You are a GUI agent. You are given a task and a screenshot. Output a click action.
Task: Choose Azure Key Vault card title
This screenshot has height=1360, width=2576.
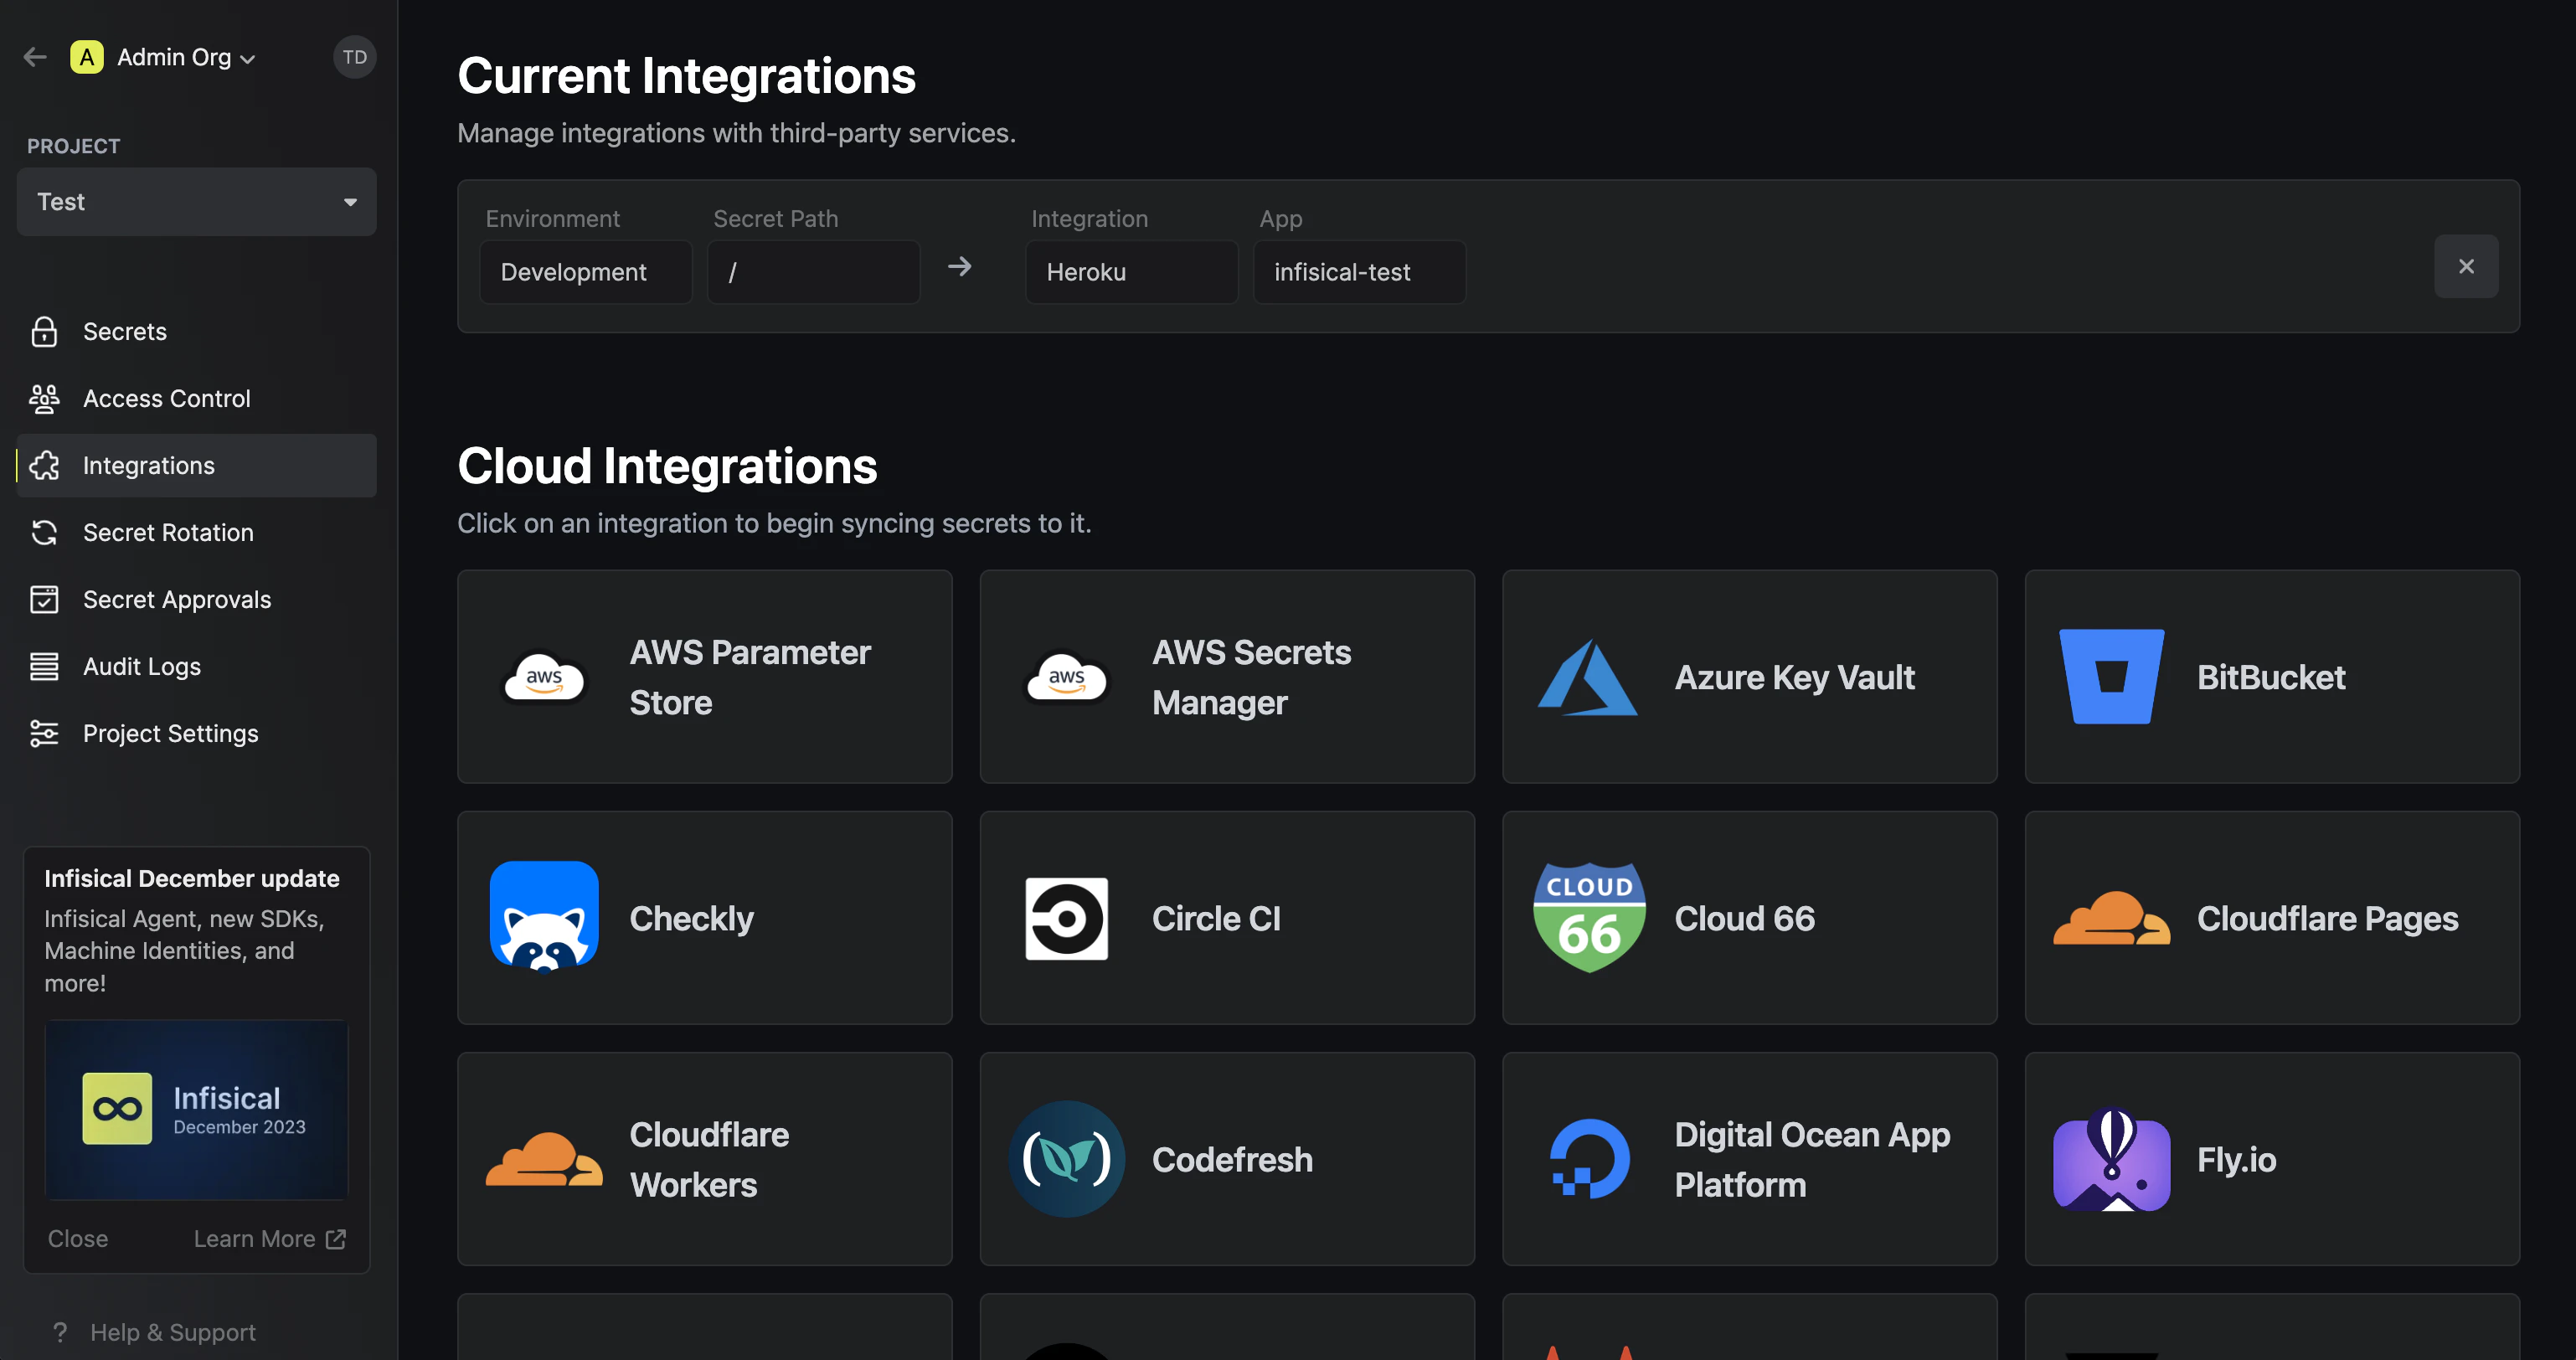click(1795, 678)
